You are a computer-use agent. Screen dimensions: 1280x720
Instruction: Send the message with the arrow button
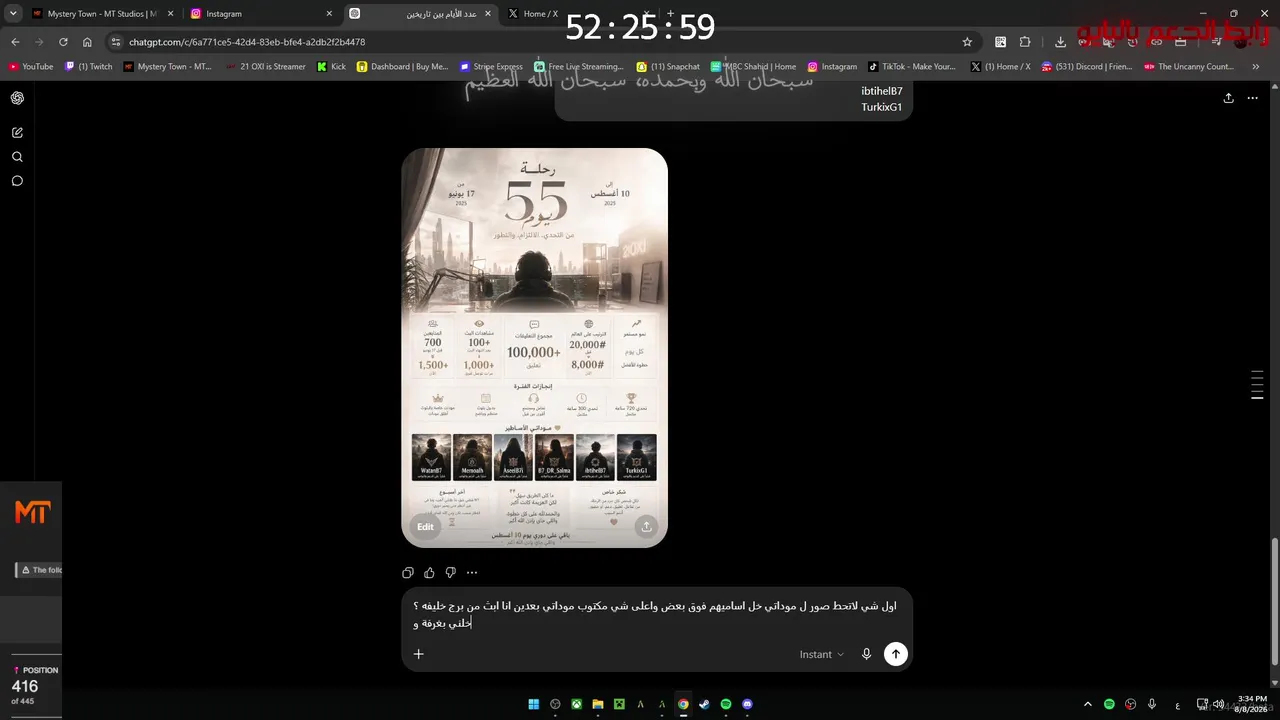[x=895, y=654]
